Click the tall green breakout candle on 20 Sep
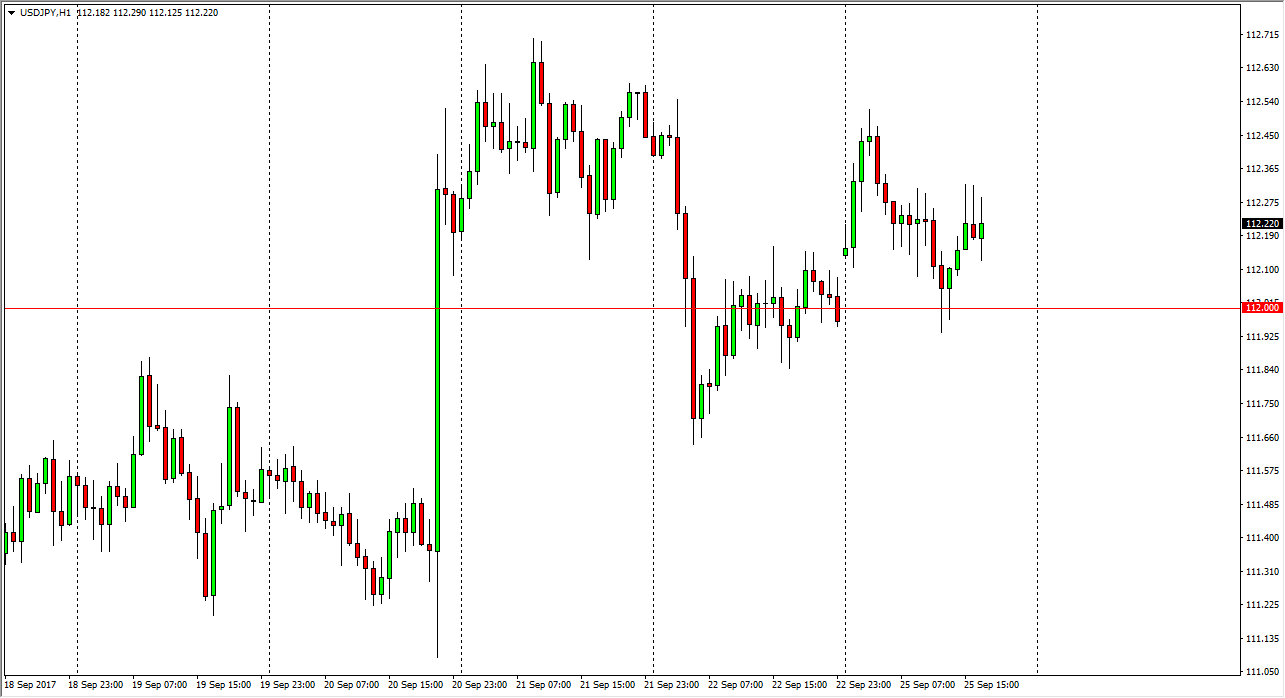 [437, 370]
